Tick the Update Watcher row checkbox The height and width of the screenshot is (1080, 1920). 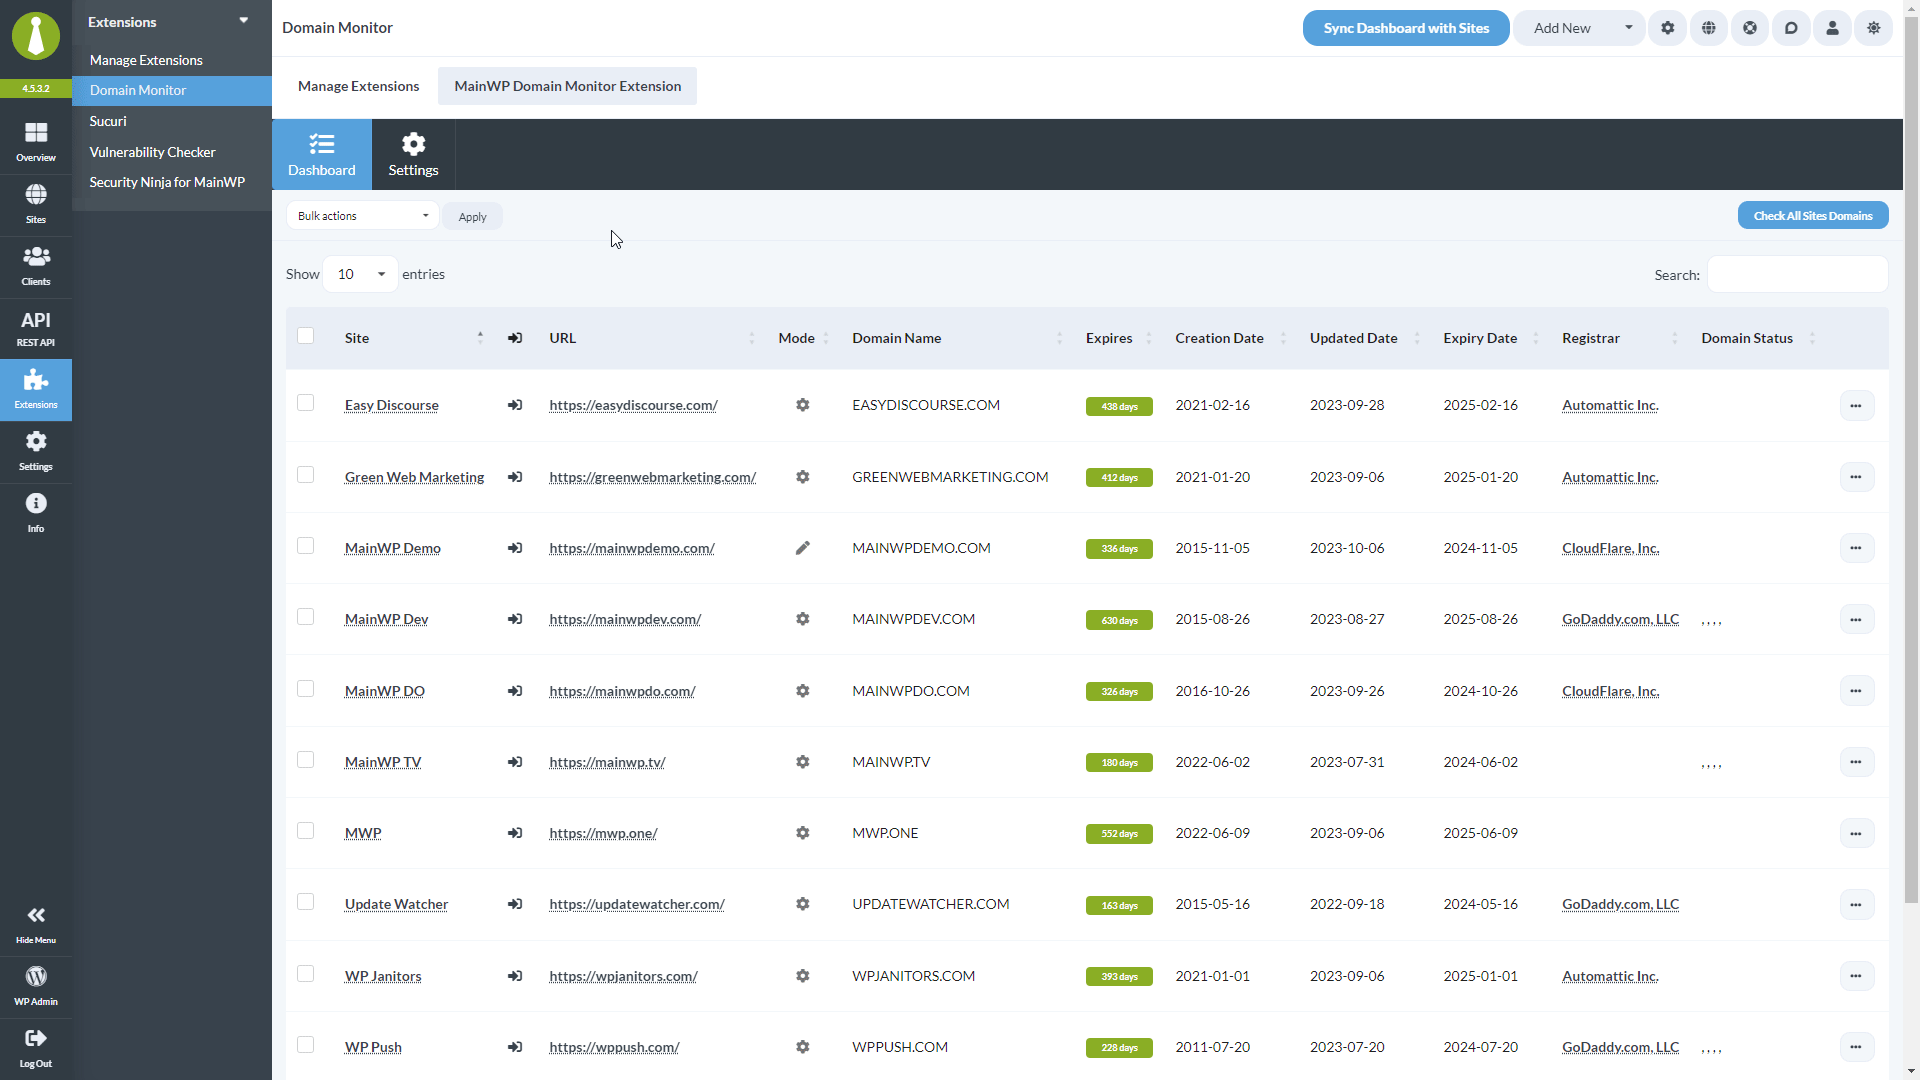tap(306, 902)
